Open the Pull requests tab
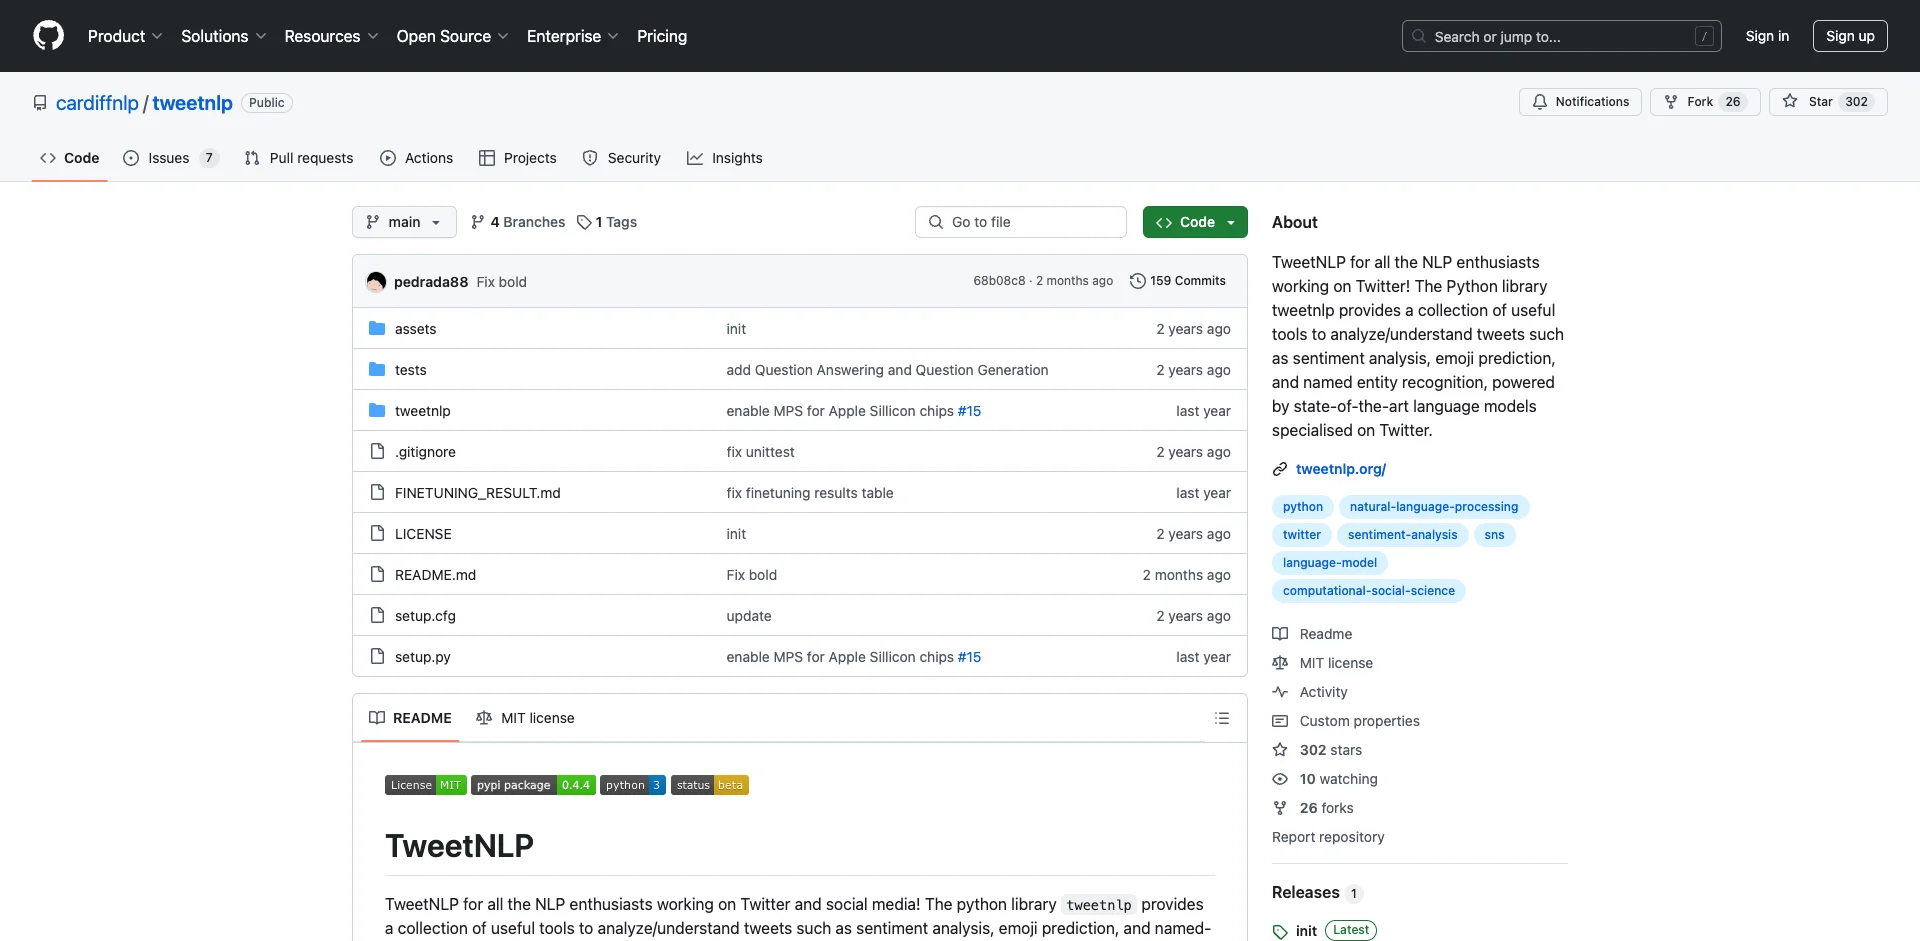This screenshot has width=1920, height=941. [x=299, y=158]
